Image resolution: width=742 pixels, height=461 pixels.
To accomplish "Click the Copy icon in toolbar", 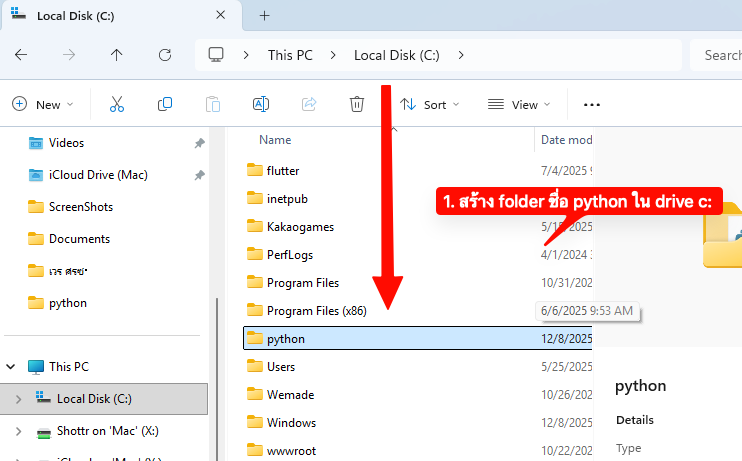I will [165, 104].
